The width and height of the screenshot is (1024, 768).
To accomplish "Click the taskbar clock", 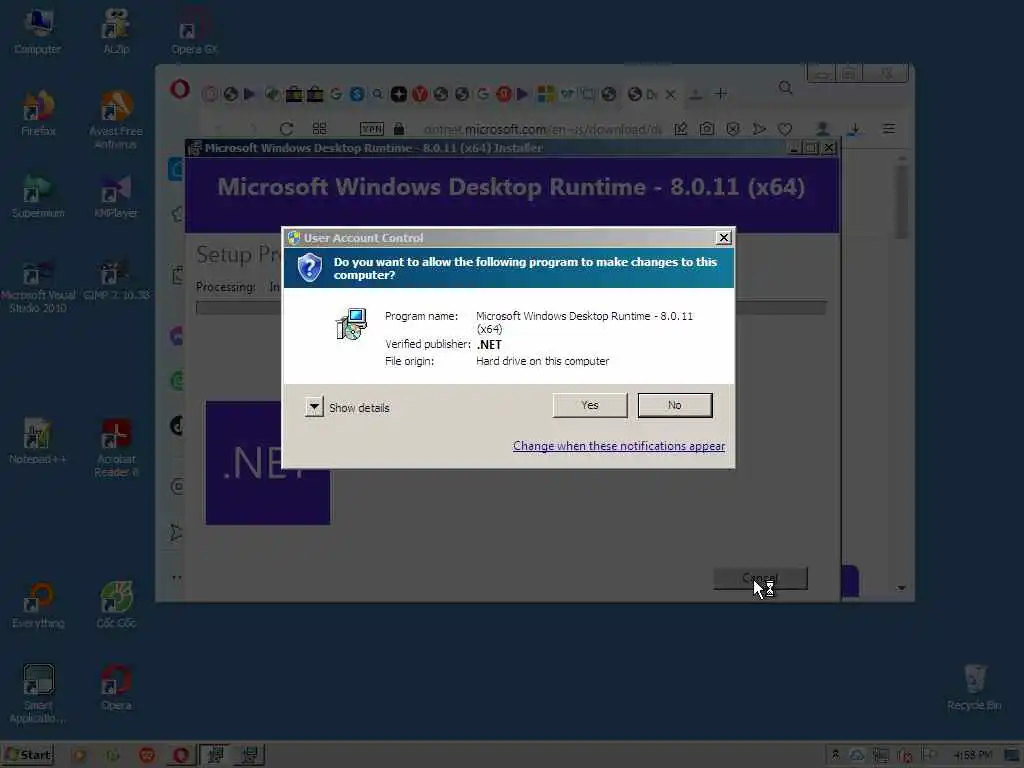I will tap(972, 756).
